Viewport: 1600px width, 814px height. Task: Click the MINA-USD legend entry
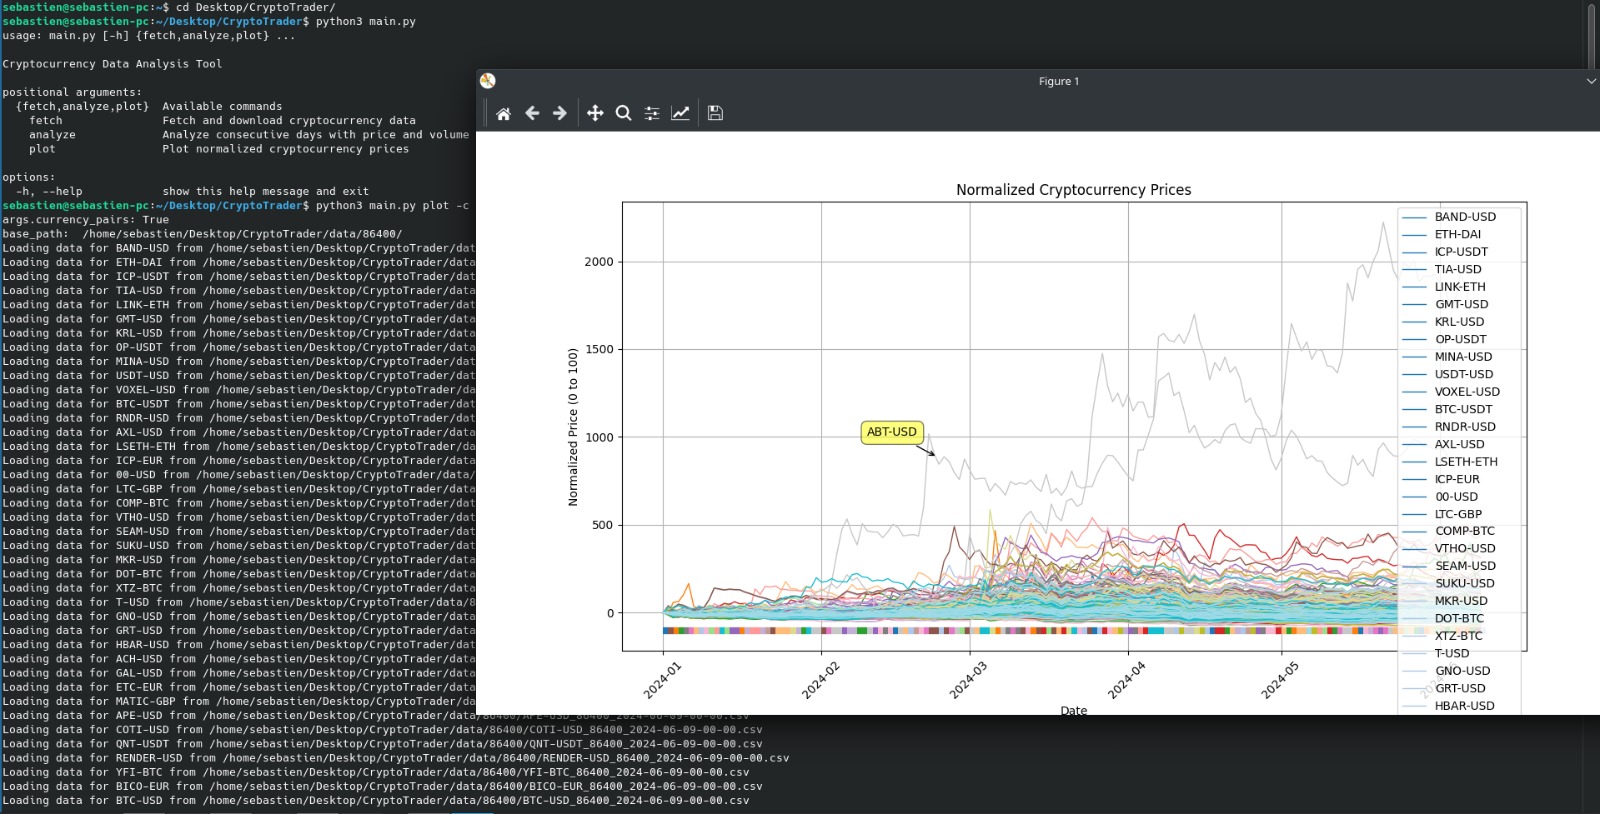[1447, 357]
